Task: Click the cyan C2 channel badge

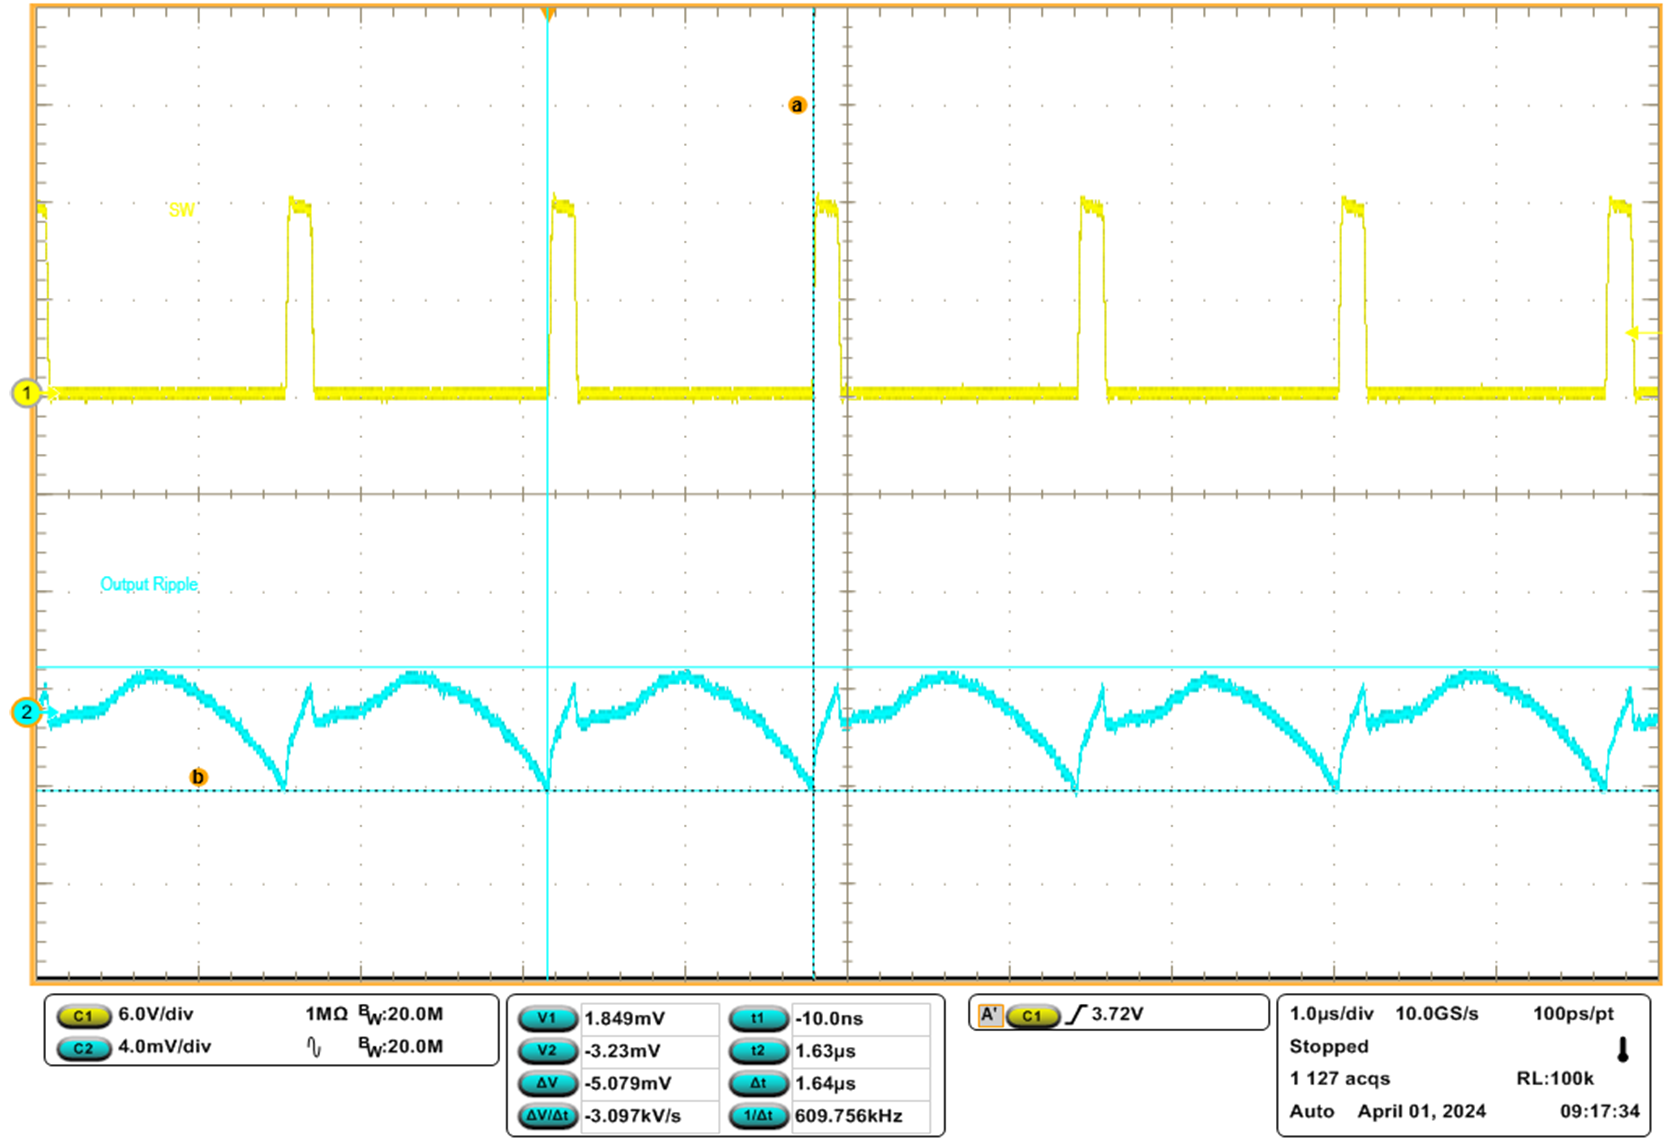Action: pos(84,1048)
